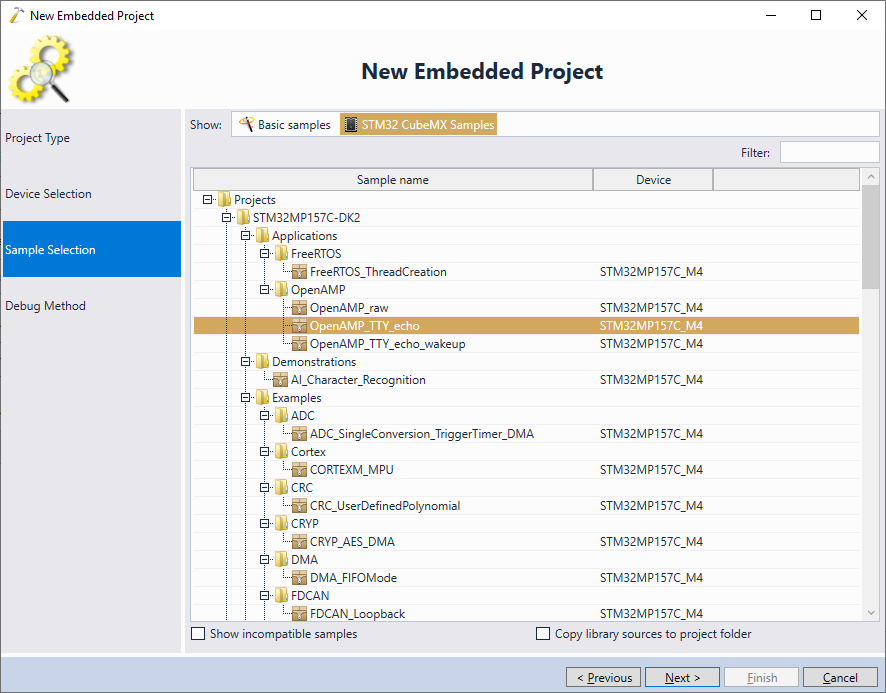The width and height of the screenshot is (886, 693).
Task: Sort by the Device column header
Action: click(x=653, y=180)
